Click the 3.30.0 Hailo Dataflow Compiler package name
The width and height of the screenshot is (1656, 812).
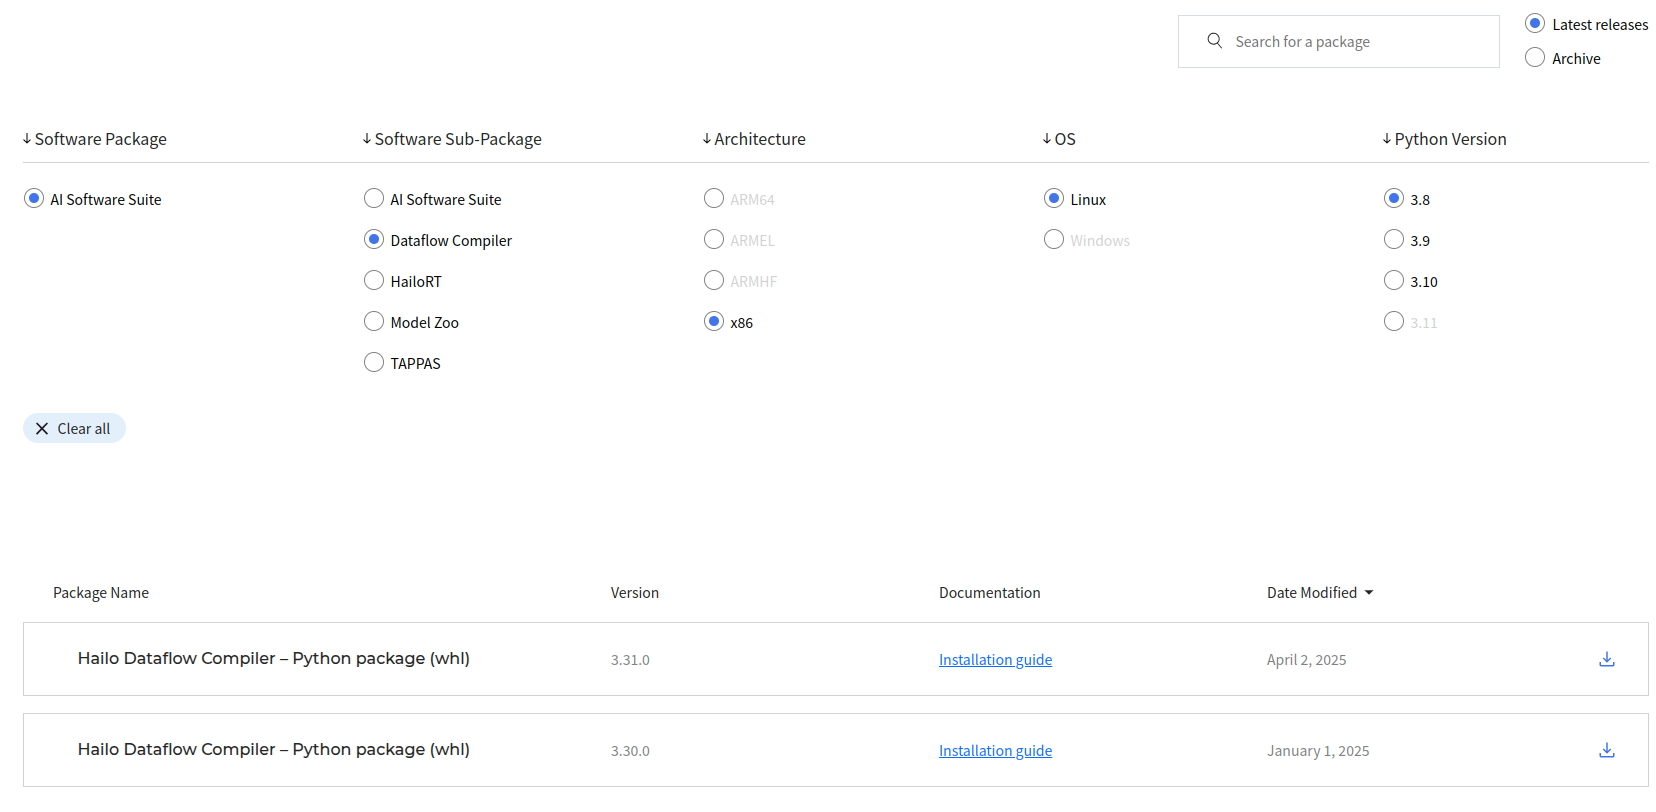(274, 749)
